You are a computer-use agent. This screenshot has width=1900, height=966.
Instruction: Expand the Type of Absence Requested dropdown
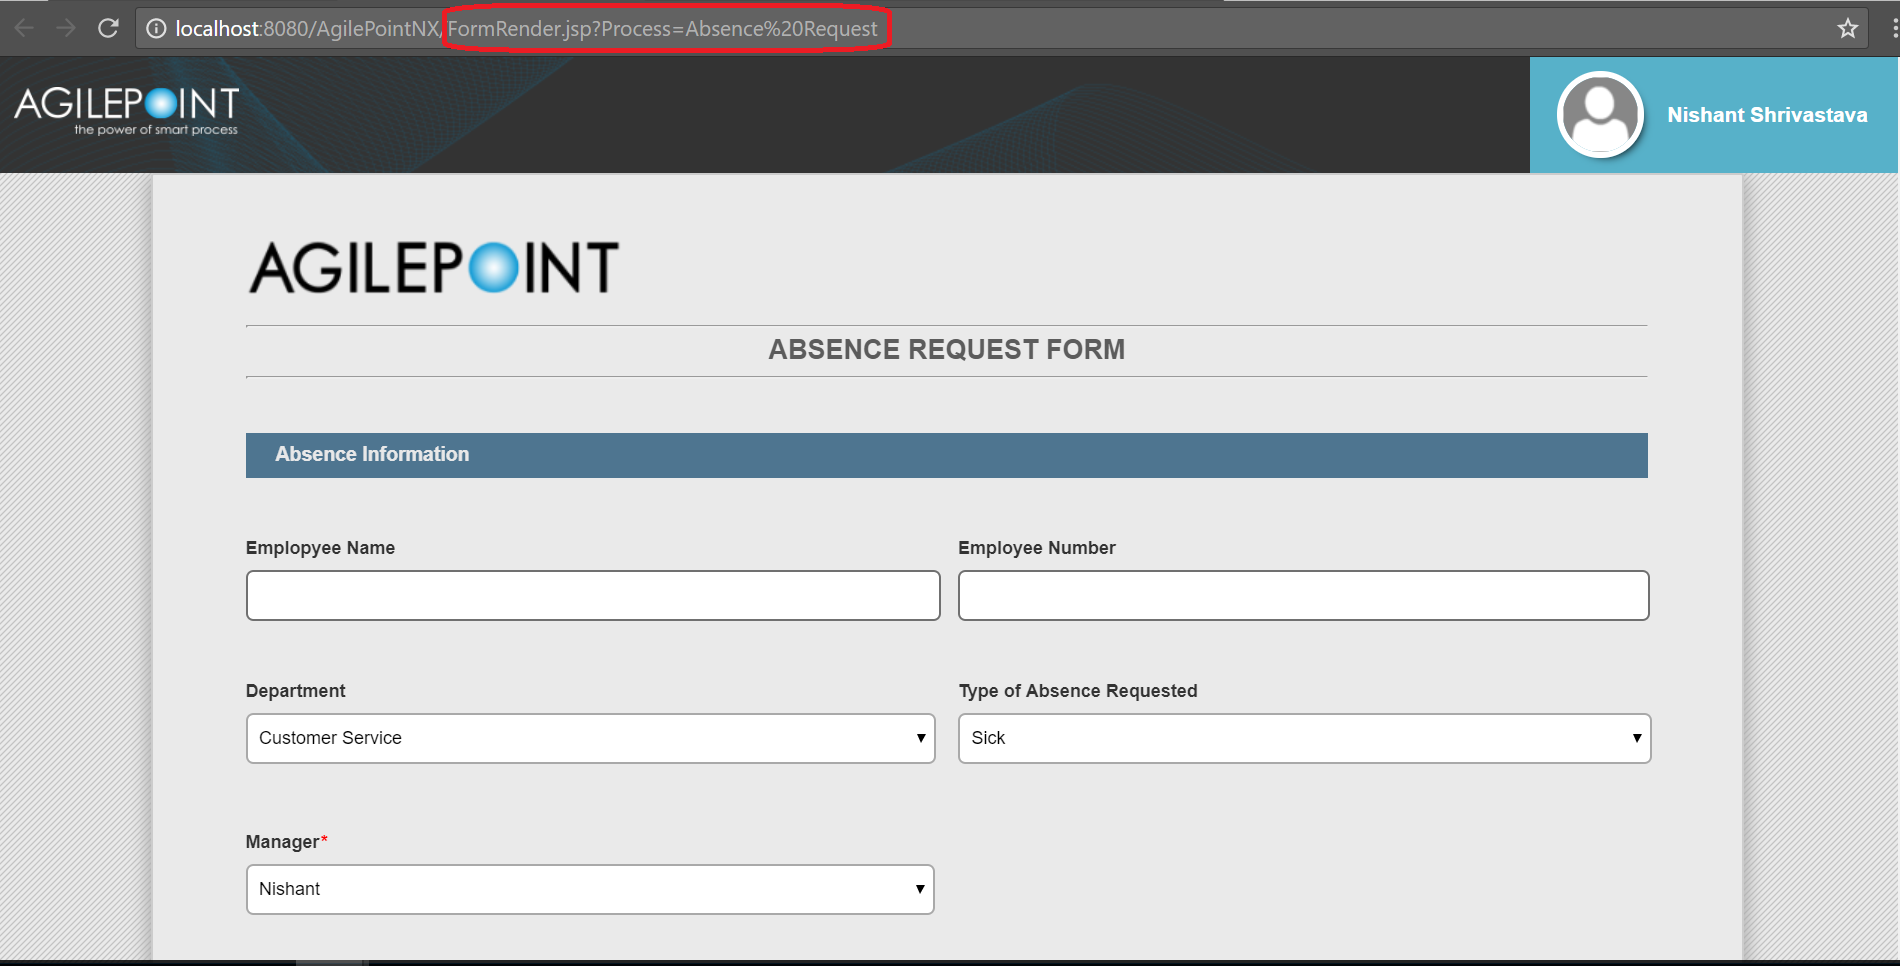click(1304, 738)
